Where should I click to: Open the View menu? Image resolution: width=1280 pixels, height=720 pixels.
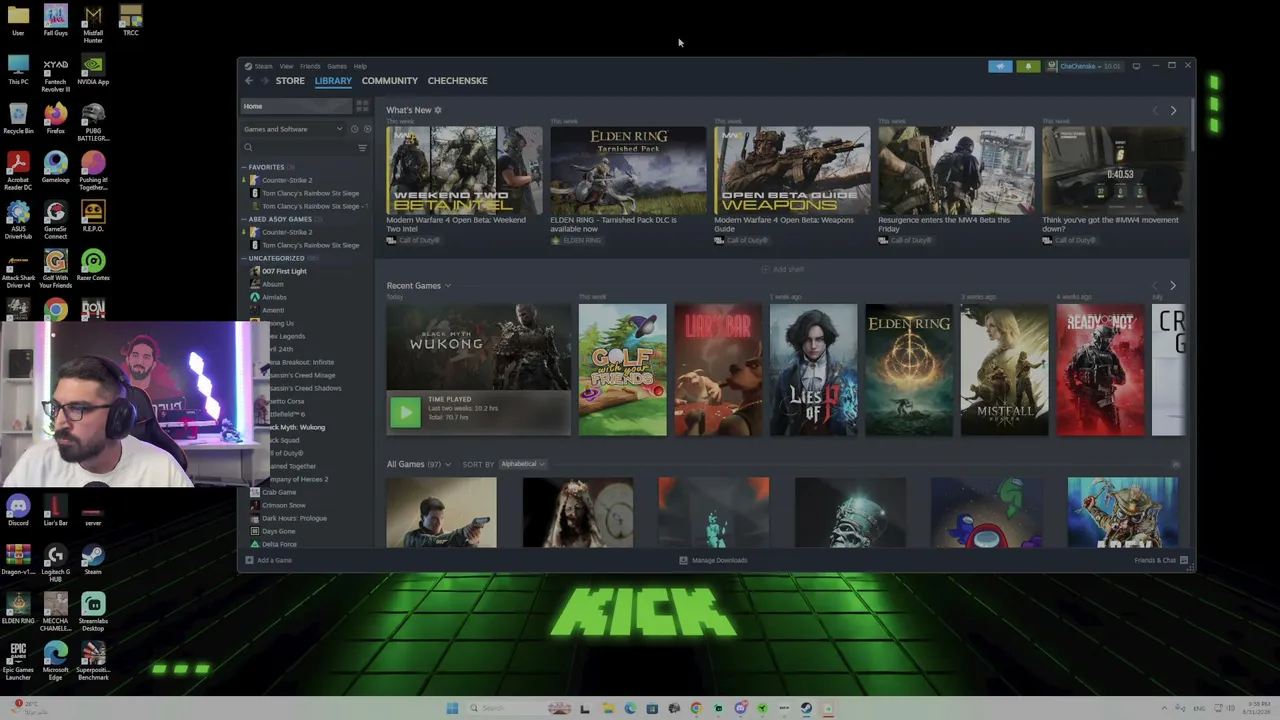click(286, 66)
